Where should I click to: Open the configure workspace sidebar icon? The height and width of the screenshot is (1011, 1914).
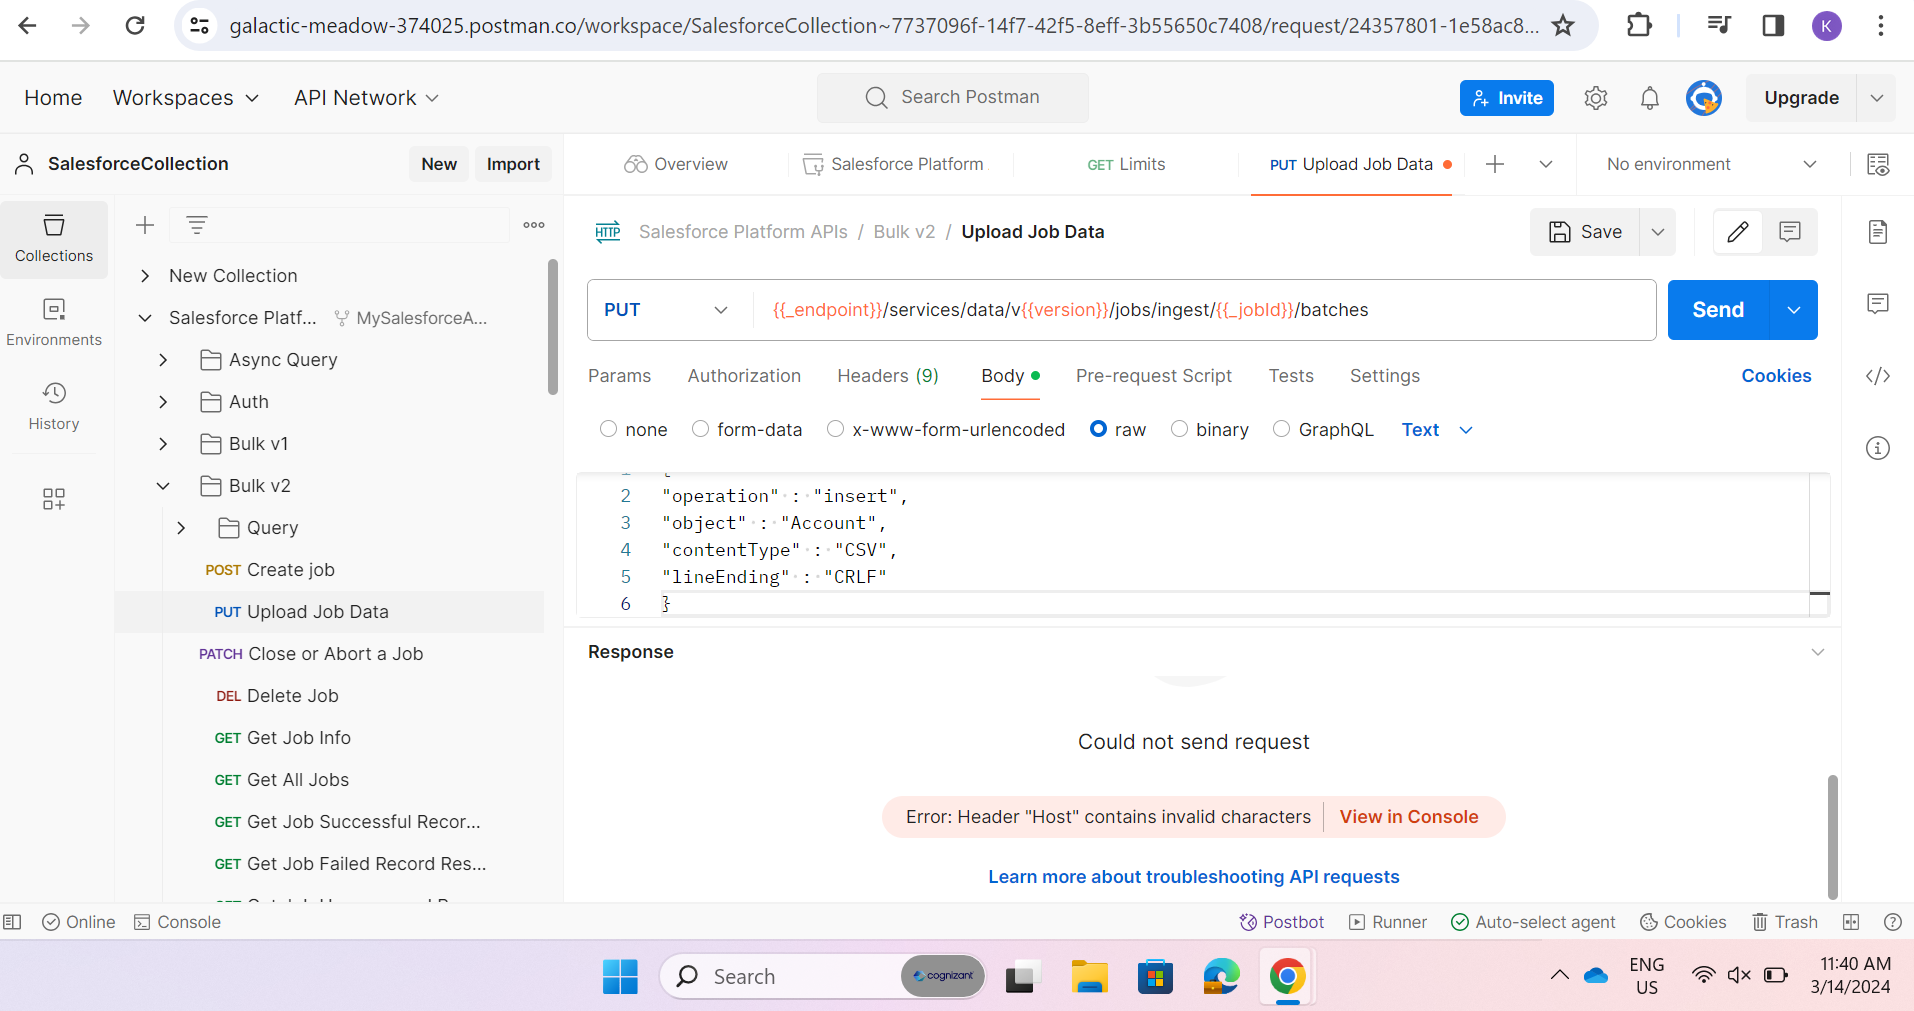tap(54, 499)
